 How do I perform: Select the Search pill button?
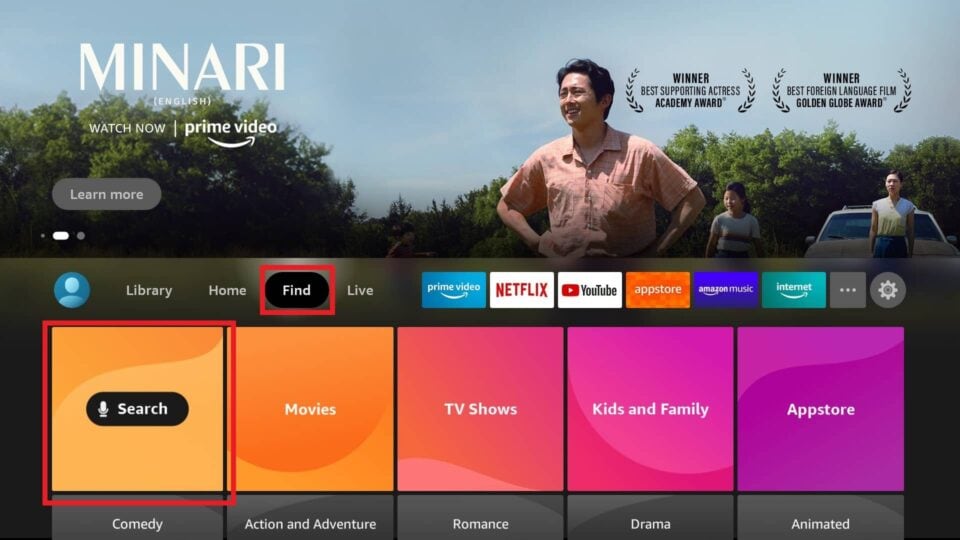[x=137, y=409]
